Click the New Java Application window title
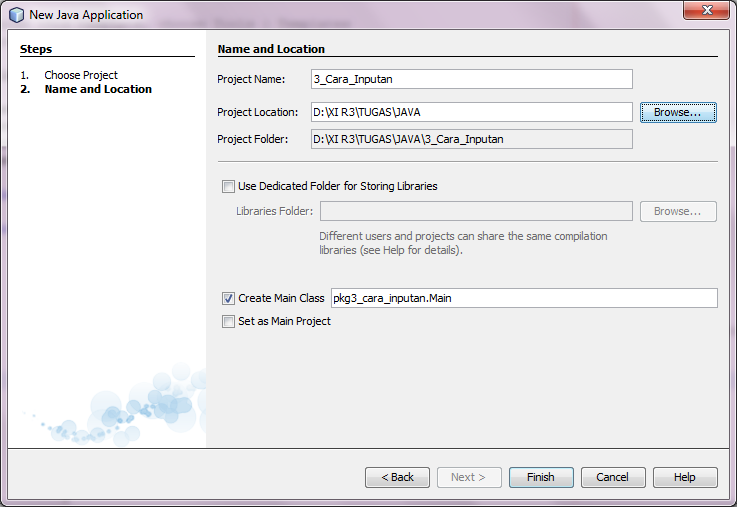This screenshot has width=737, height=507. click(86, 15)
